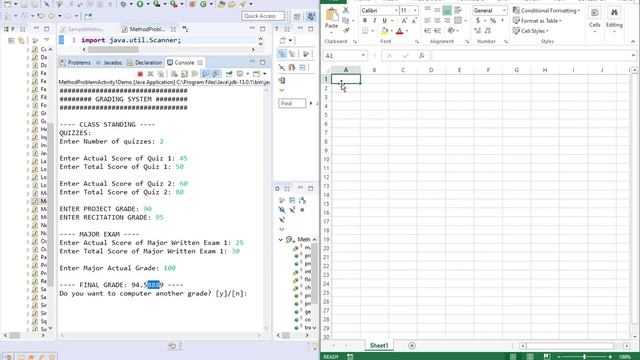The width and height of the screenshot is (640, 360).
Task: Click the Excel formula bar input
Action: coord(531,56)
